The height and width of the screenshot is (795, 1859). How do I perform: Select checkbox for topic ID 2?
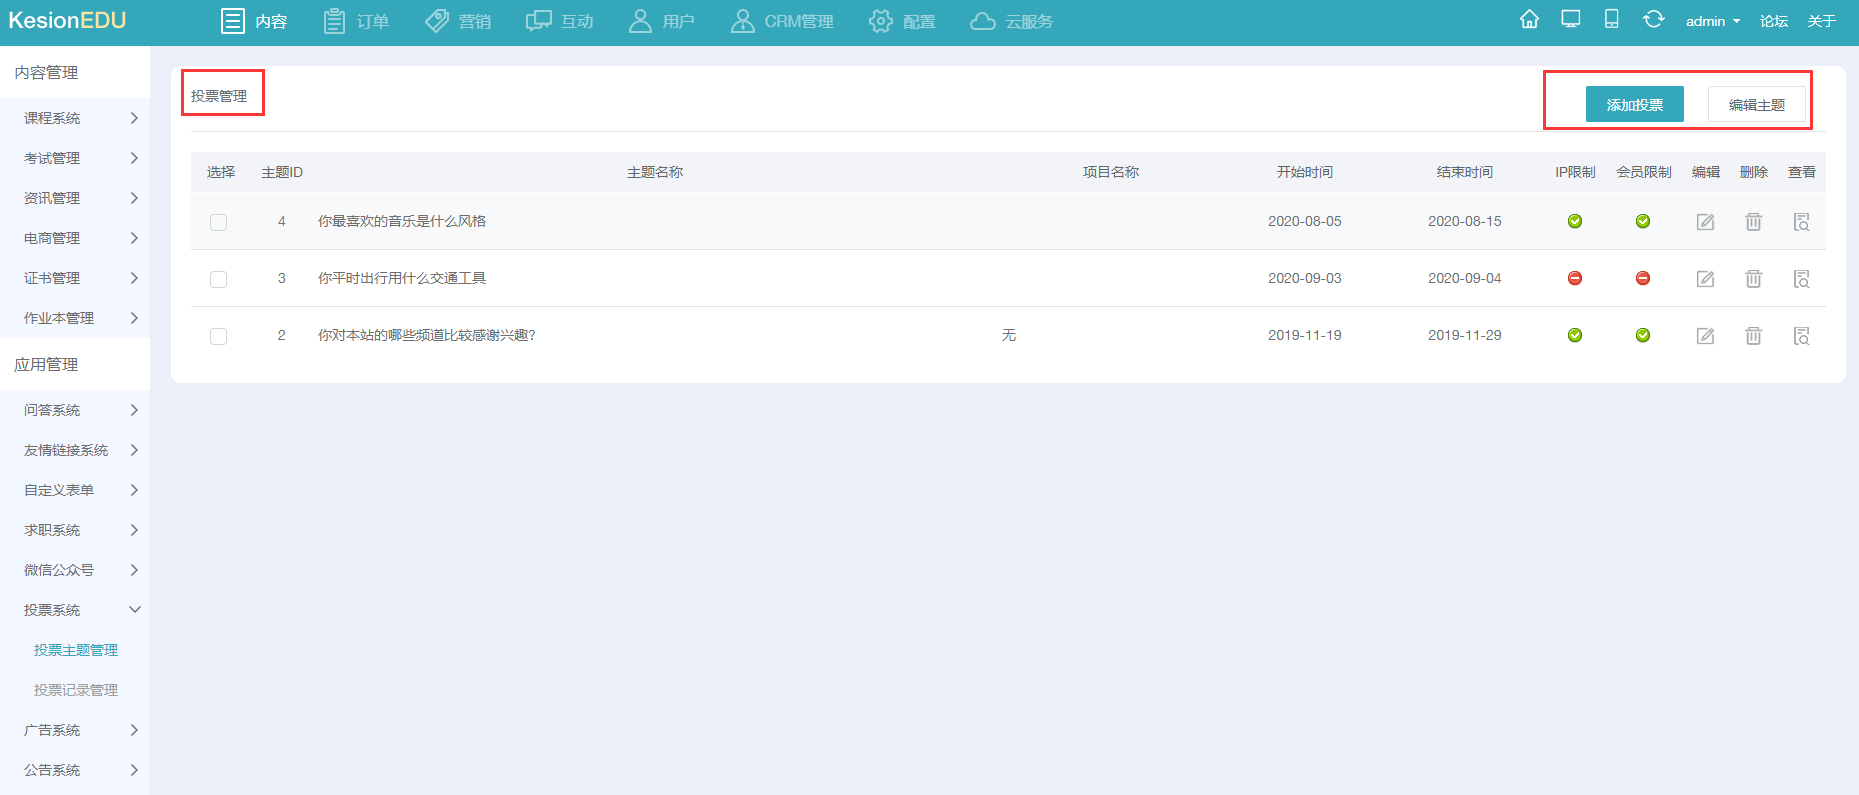218,336
